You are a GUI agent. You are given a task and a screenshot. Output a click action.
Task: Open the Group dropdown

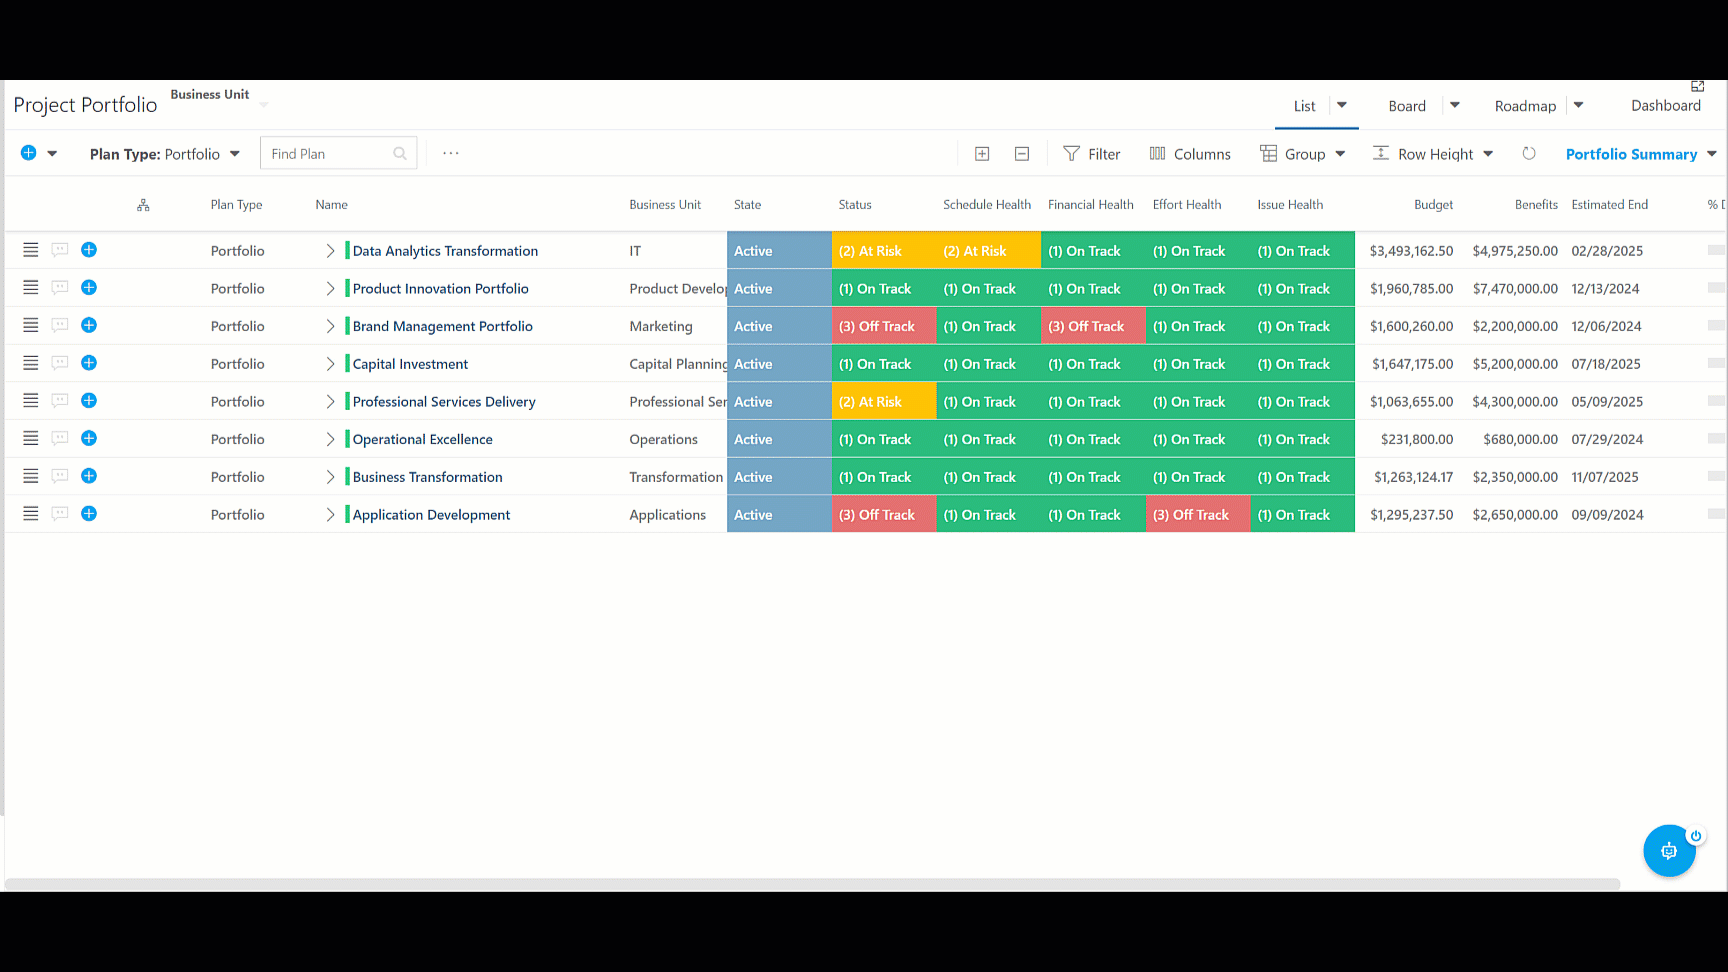coord(1303,154)
